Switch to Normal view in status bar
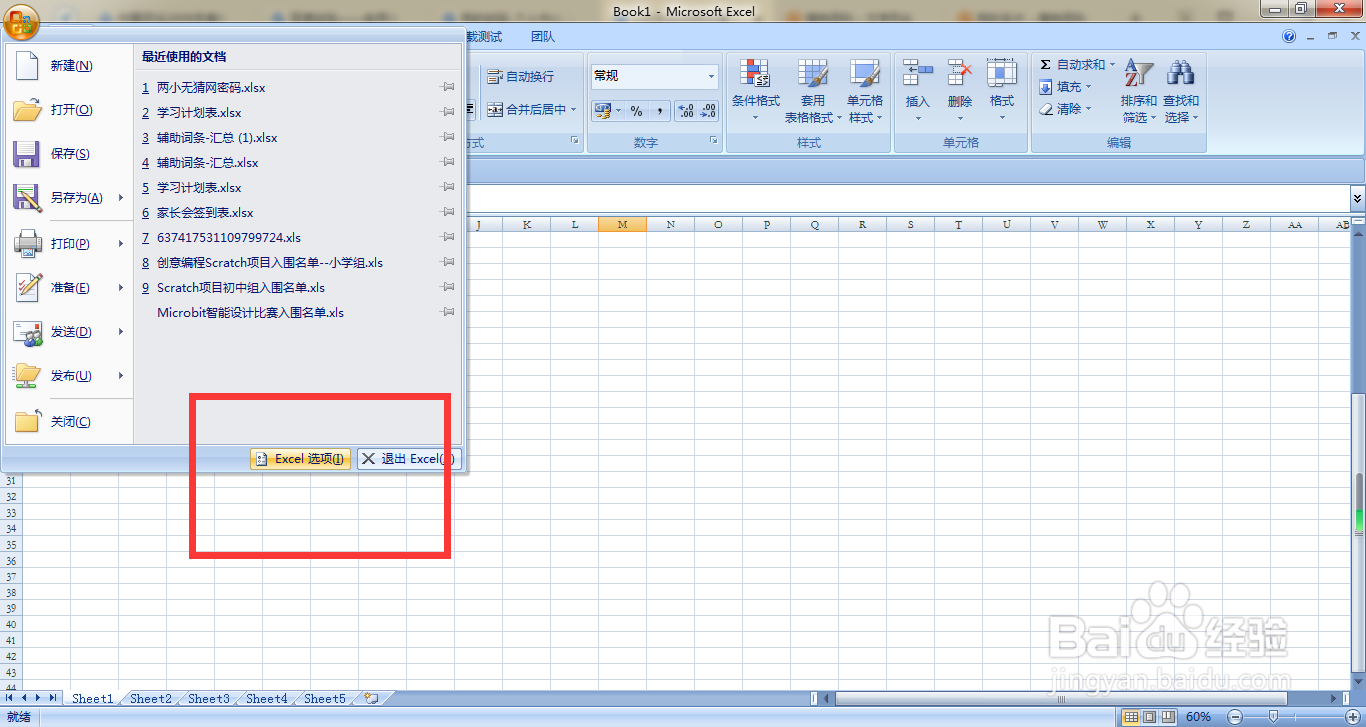 1131,717
